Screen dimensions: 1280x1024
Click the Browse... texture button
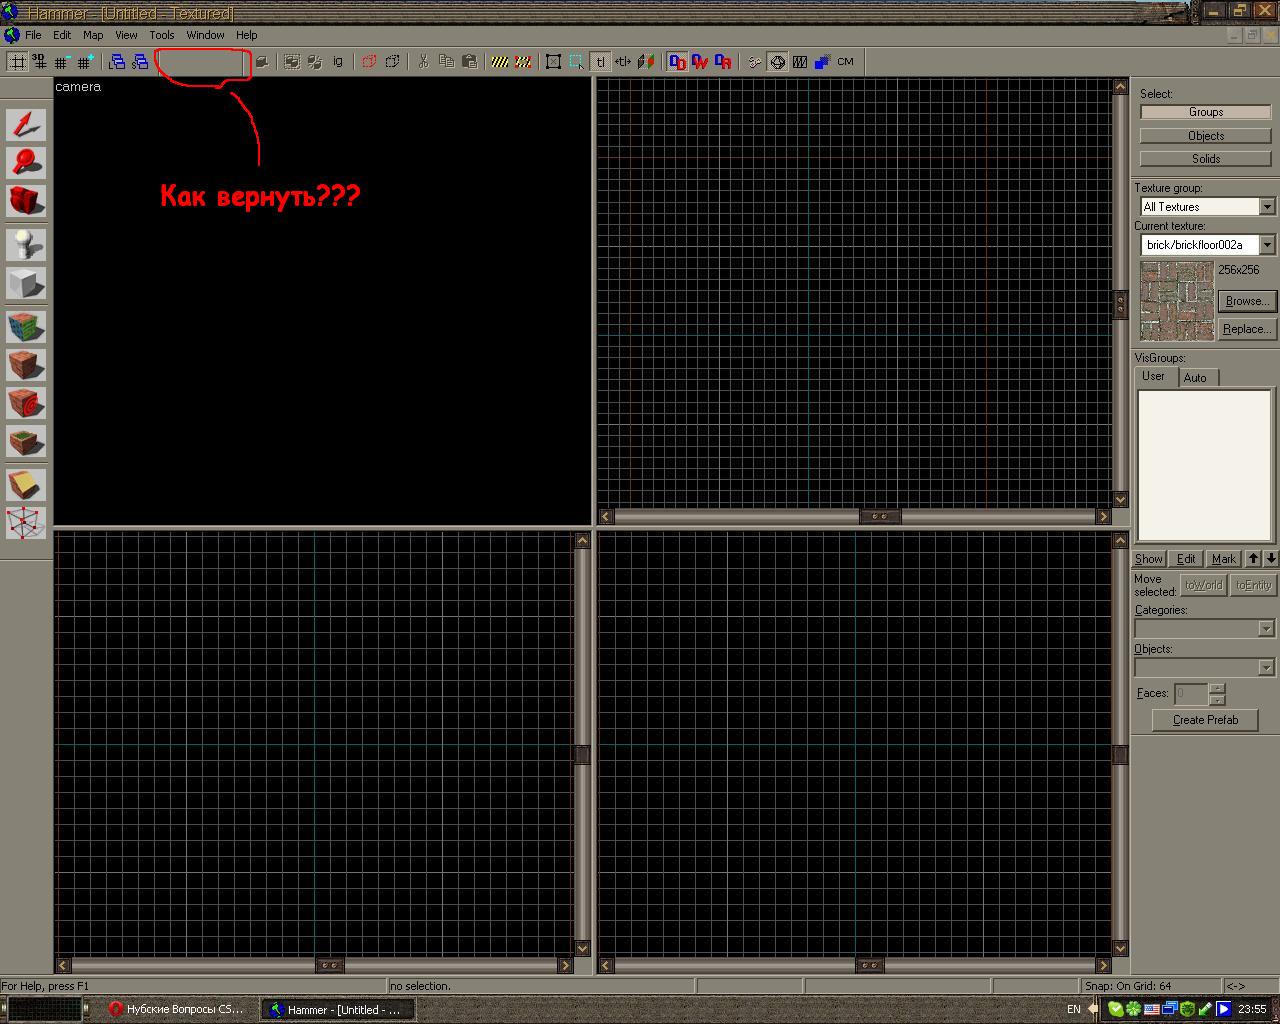(1246, 301)
